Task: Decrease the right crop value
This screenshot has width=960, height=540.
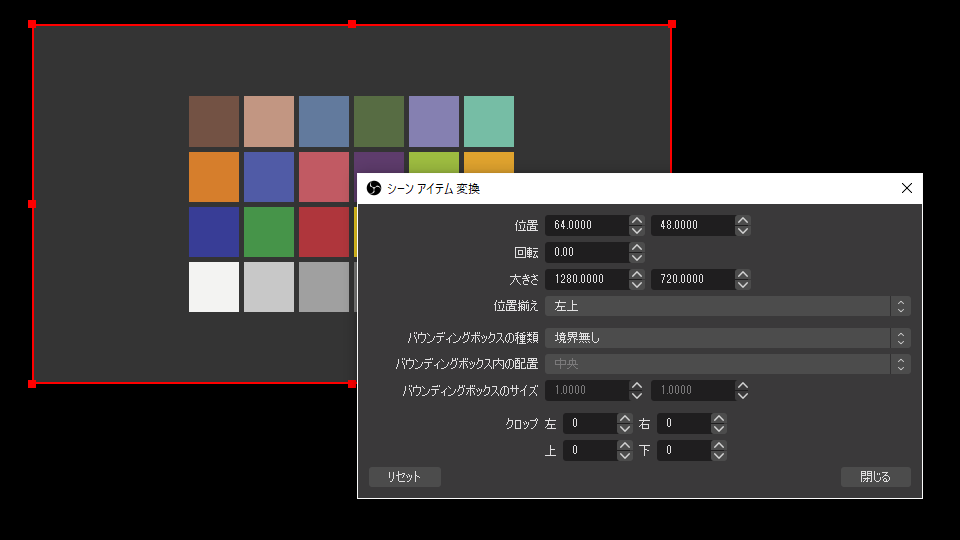Action: pyautogui.click(x=719, y=429)
